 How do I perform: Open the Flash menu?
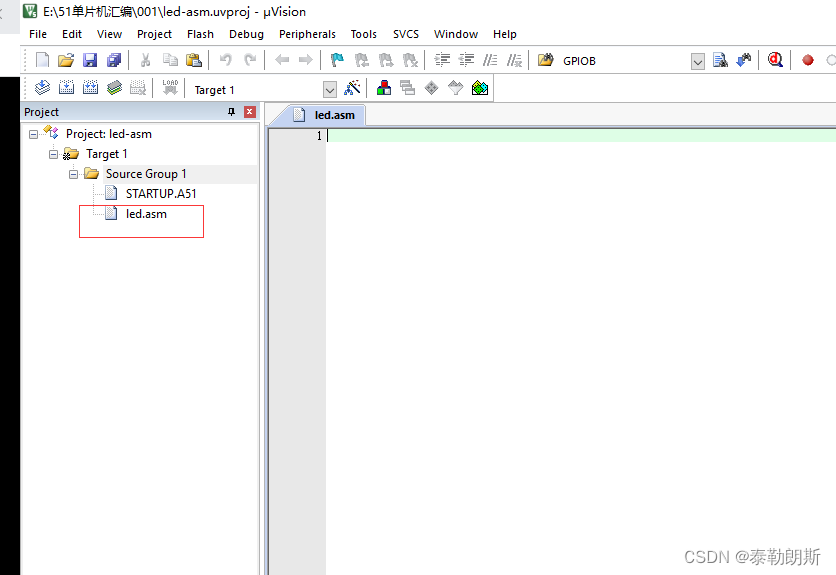click(200, 34)
